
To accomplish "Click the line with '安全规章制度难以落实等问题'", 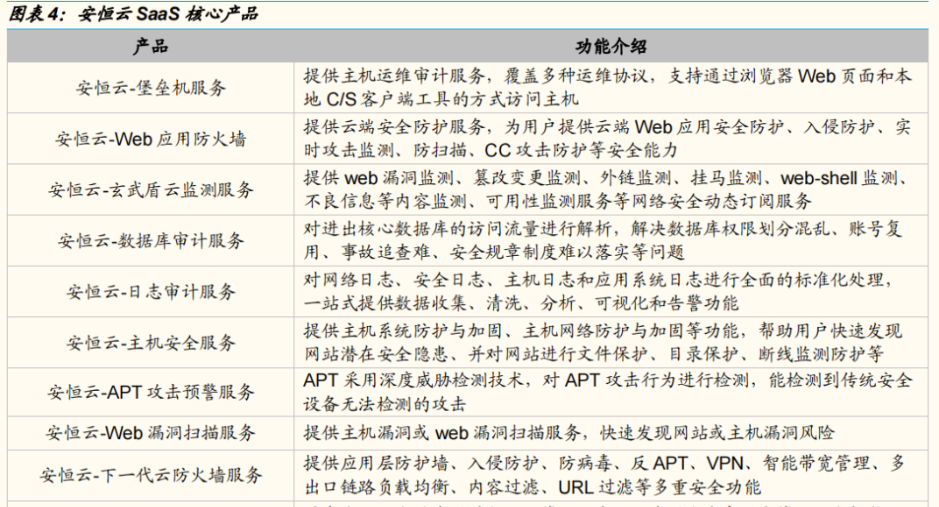I will click(x=494, y=251).
